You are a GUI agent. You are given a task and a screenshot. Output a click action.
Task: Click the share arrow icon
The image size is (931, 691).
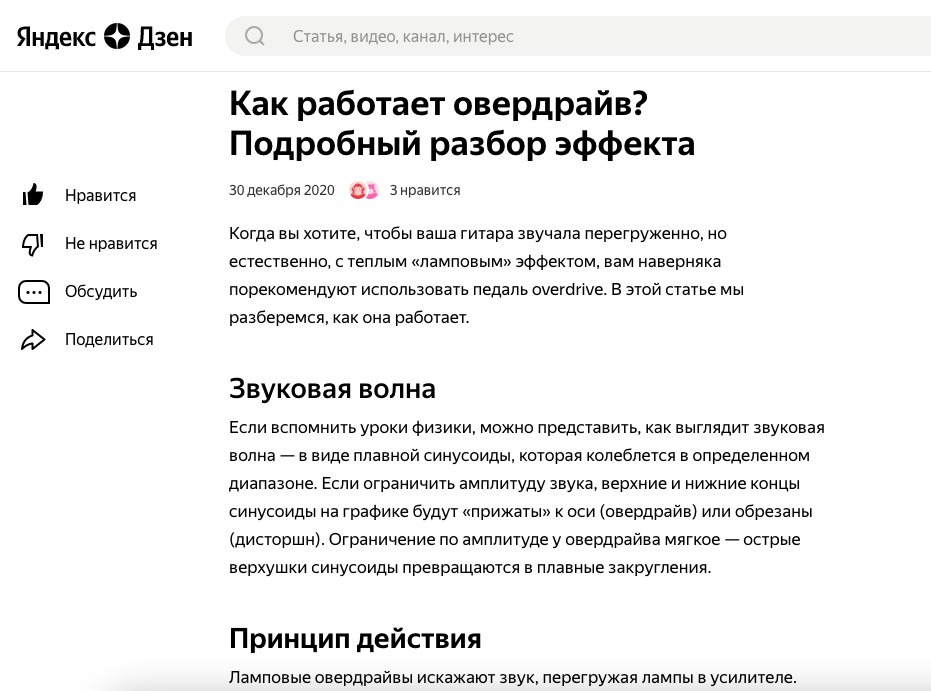(33, 340)
